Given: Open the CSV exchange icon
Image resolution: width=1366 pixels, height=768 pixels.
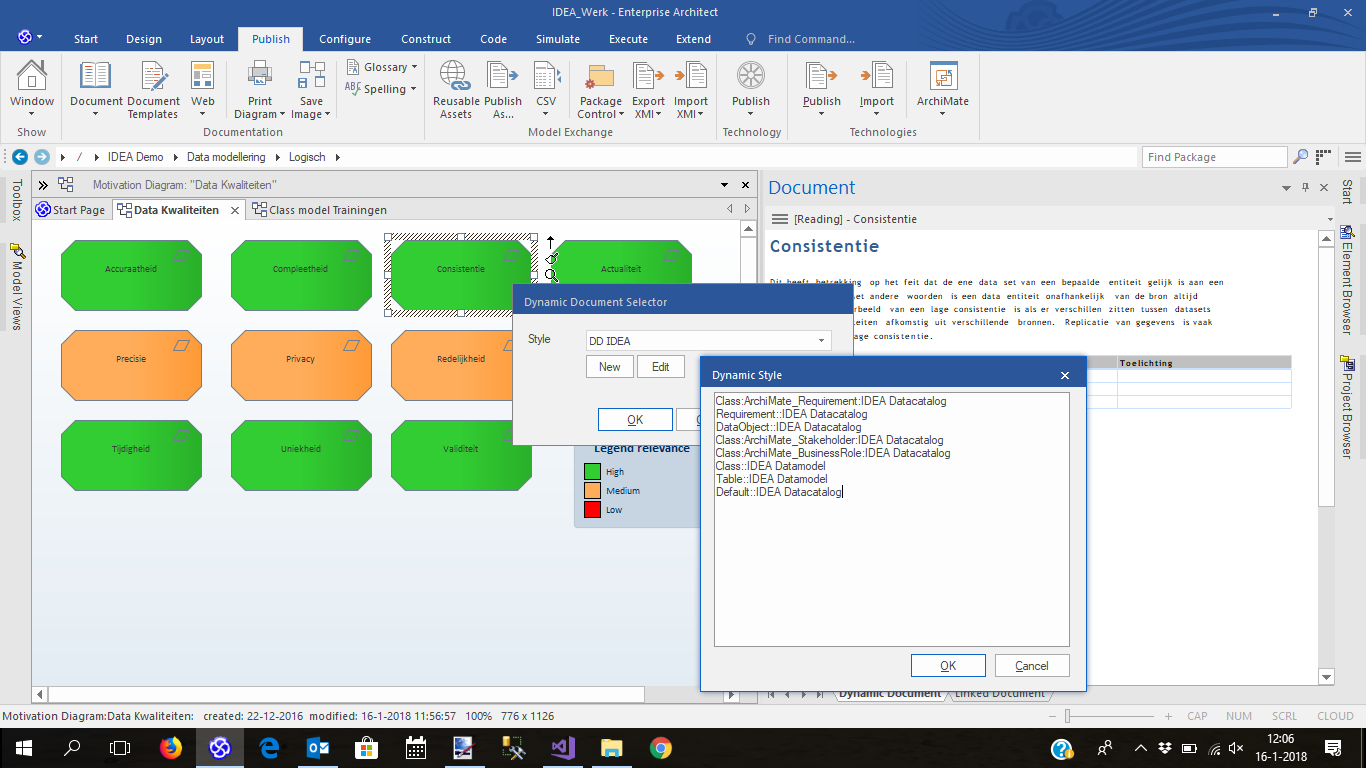Looking at the screenshot, I should click(x=546, y=88).
